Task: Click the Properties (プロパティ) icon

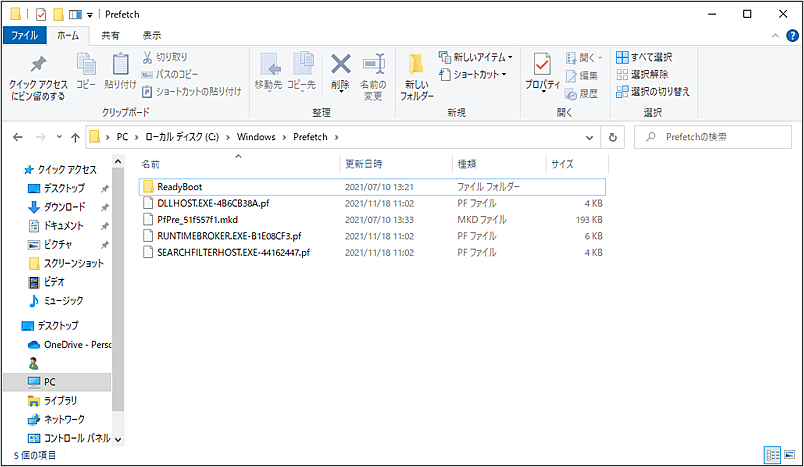Action: point(542,64)
